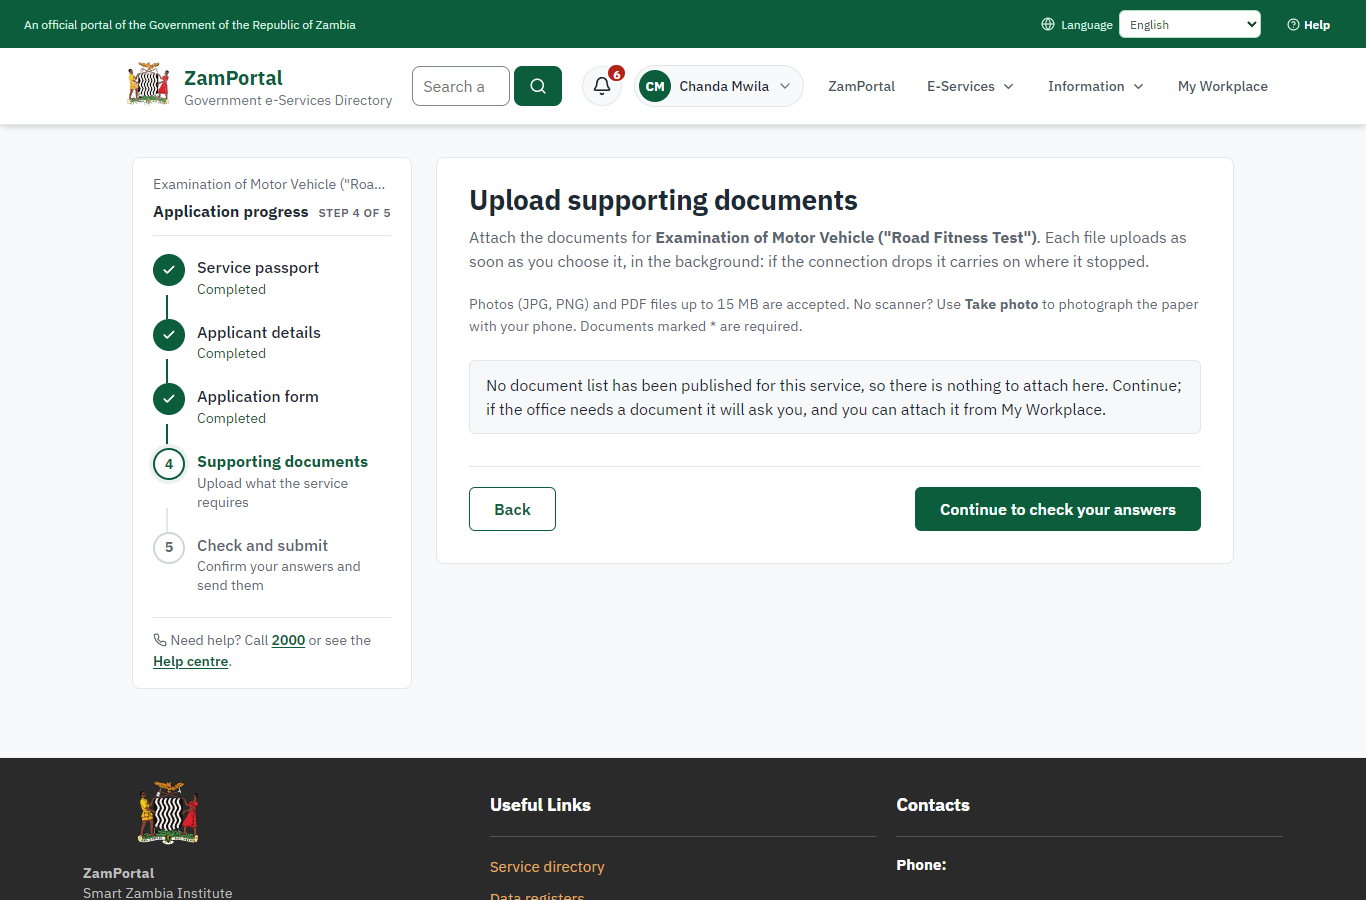Call link 2000 in the help section
This screenshot has width=1366, height=900.
point(288,640)
